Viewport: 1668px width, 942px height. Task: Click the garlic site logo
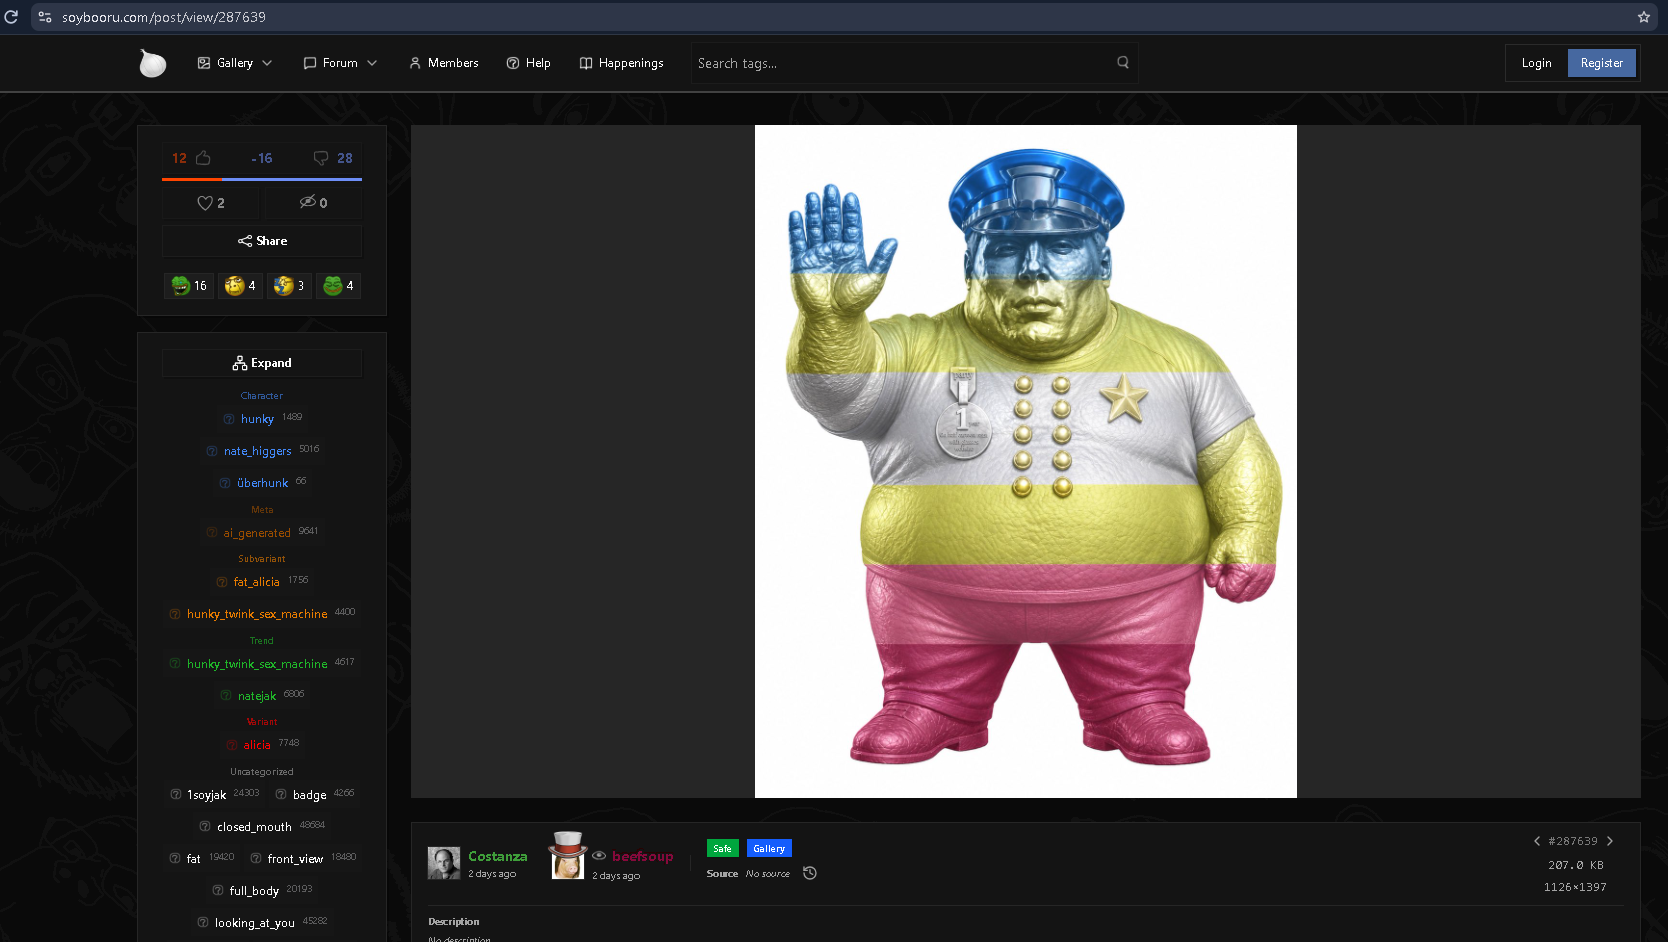(x=152, y=63)
